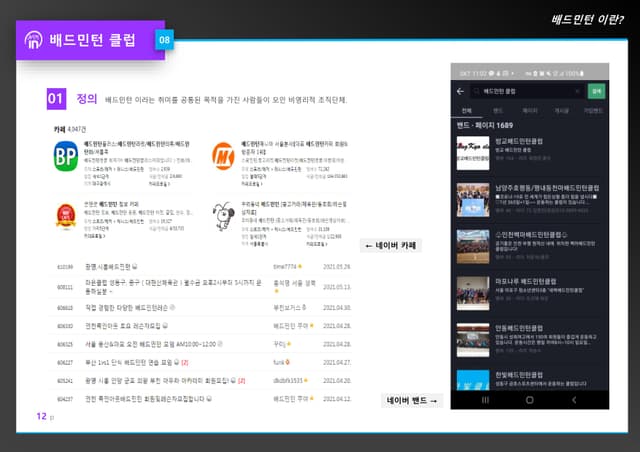The height and width of the screenshot is (452, 640).
Task: Tap the back arrow in the Band app
Action: pyautogui.click(x=460, y=91)
